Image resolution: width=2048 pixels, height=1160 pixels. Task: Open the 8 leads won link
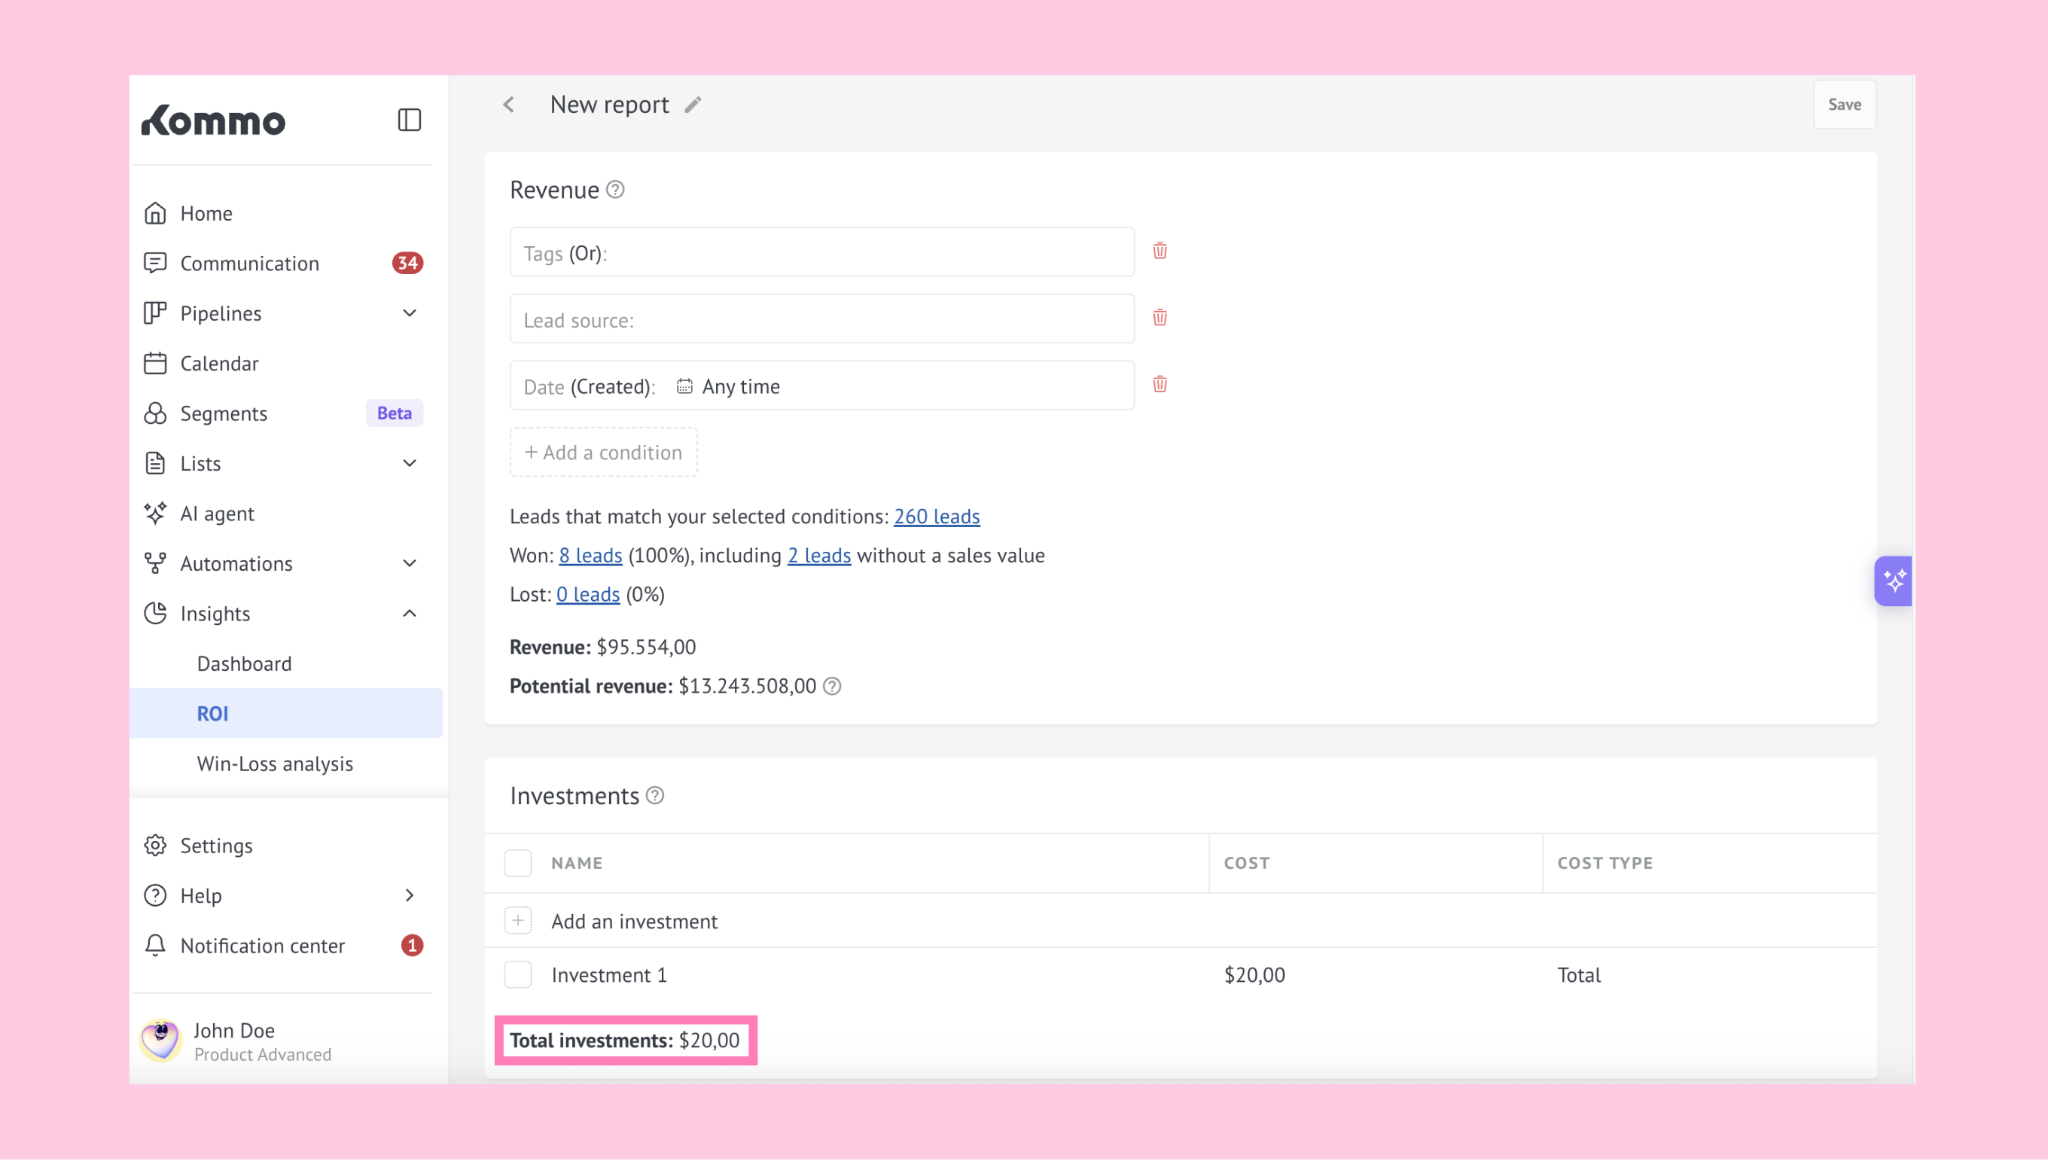[590, 556]
